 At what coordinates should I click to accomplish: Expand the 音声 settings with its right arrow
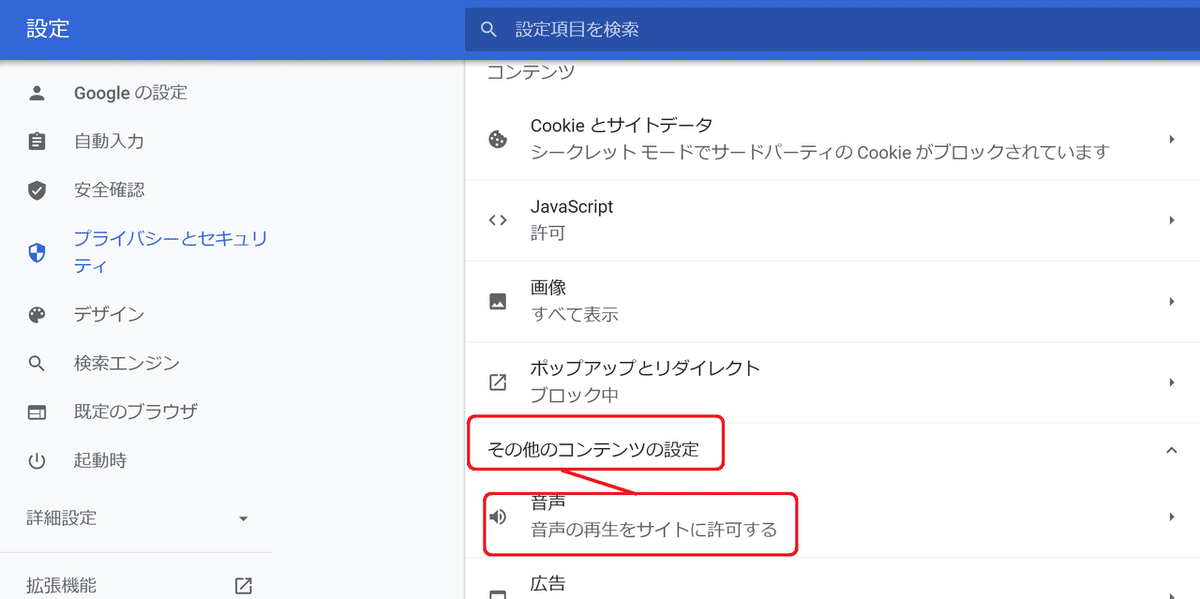pos(1172,517)
